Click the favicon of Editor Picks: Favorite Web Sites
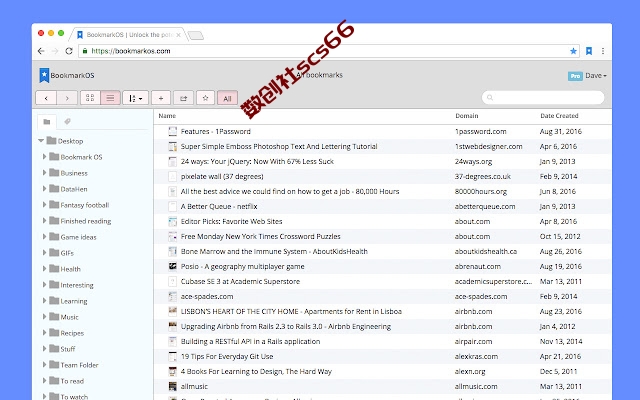Screen dimensions: 640x400 pos(173,221)
